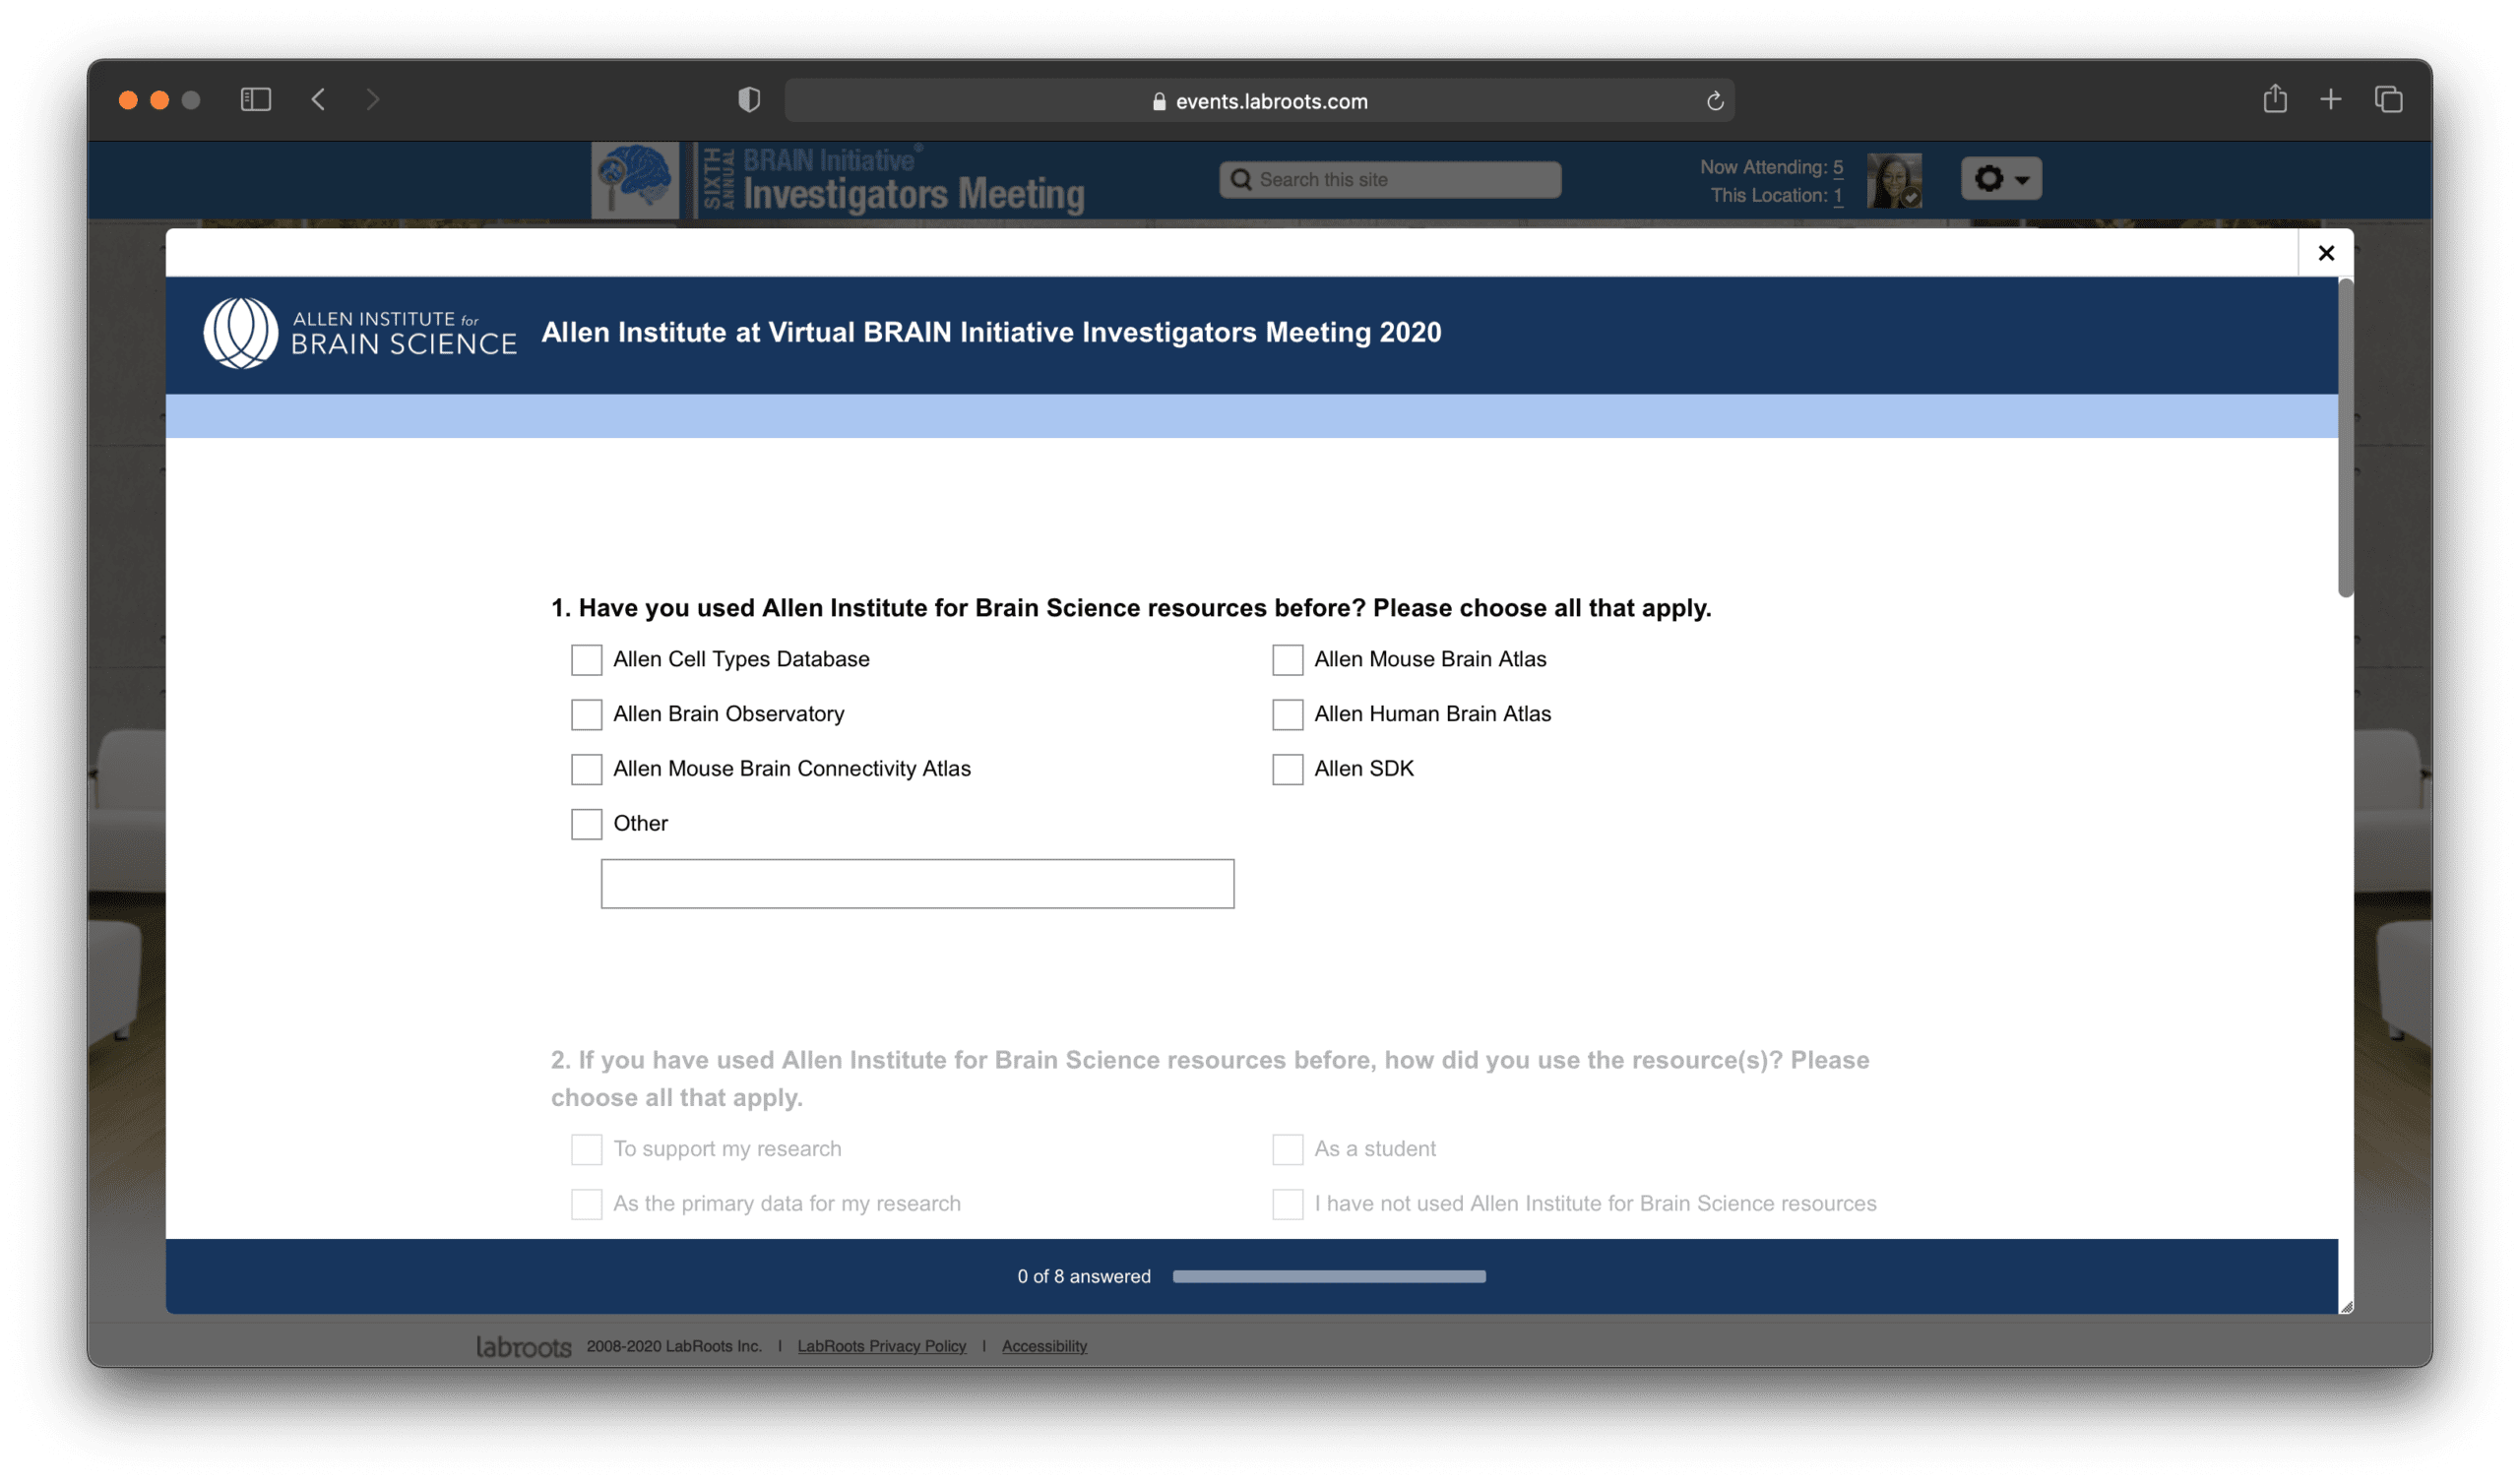Check As the primary data for my research

(586, 1204)
